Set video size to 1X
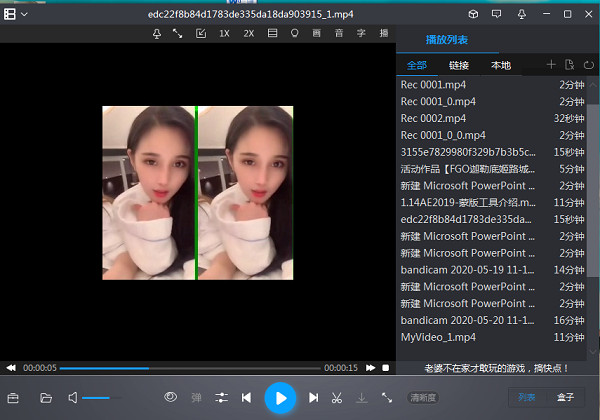This screenshot has height=420, width=600. coord(224,34)
